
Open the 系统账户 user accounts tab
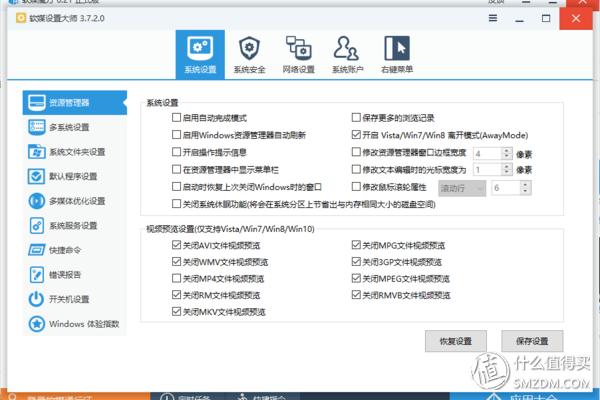coord(346,54)
